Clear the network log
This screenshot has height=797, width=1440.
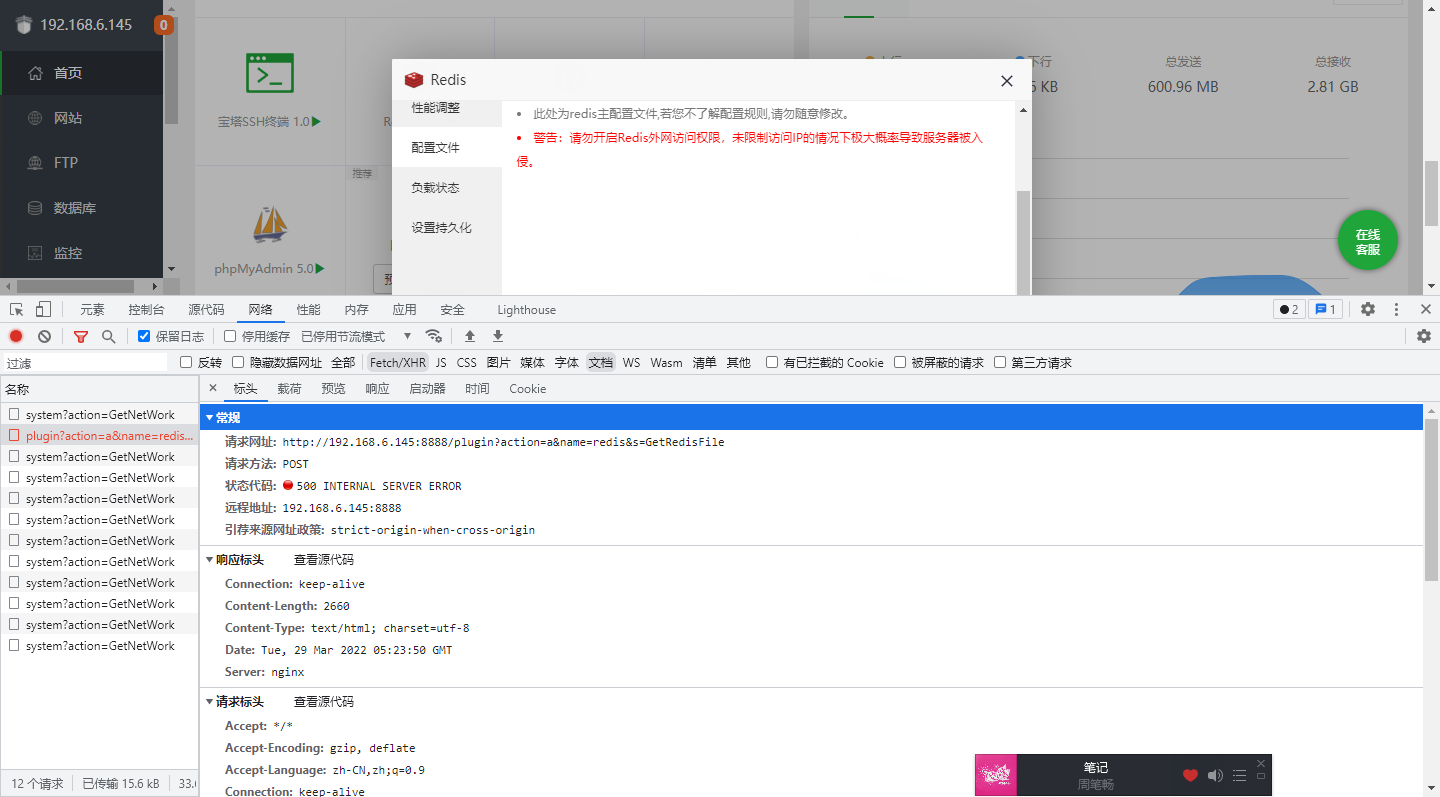(44, 337)
